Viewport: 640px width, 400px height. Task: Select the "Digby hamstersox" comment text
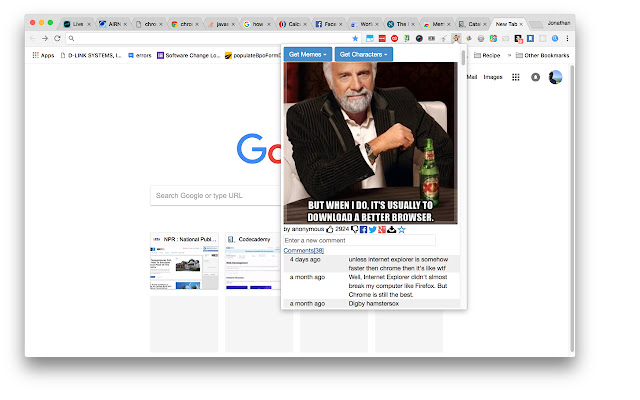click(x=373, y=304)
